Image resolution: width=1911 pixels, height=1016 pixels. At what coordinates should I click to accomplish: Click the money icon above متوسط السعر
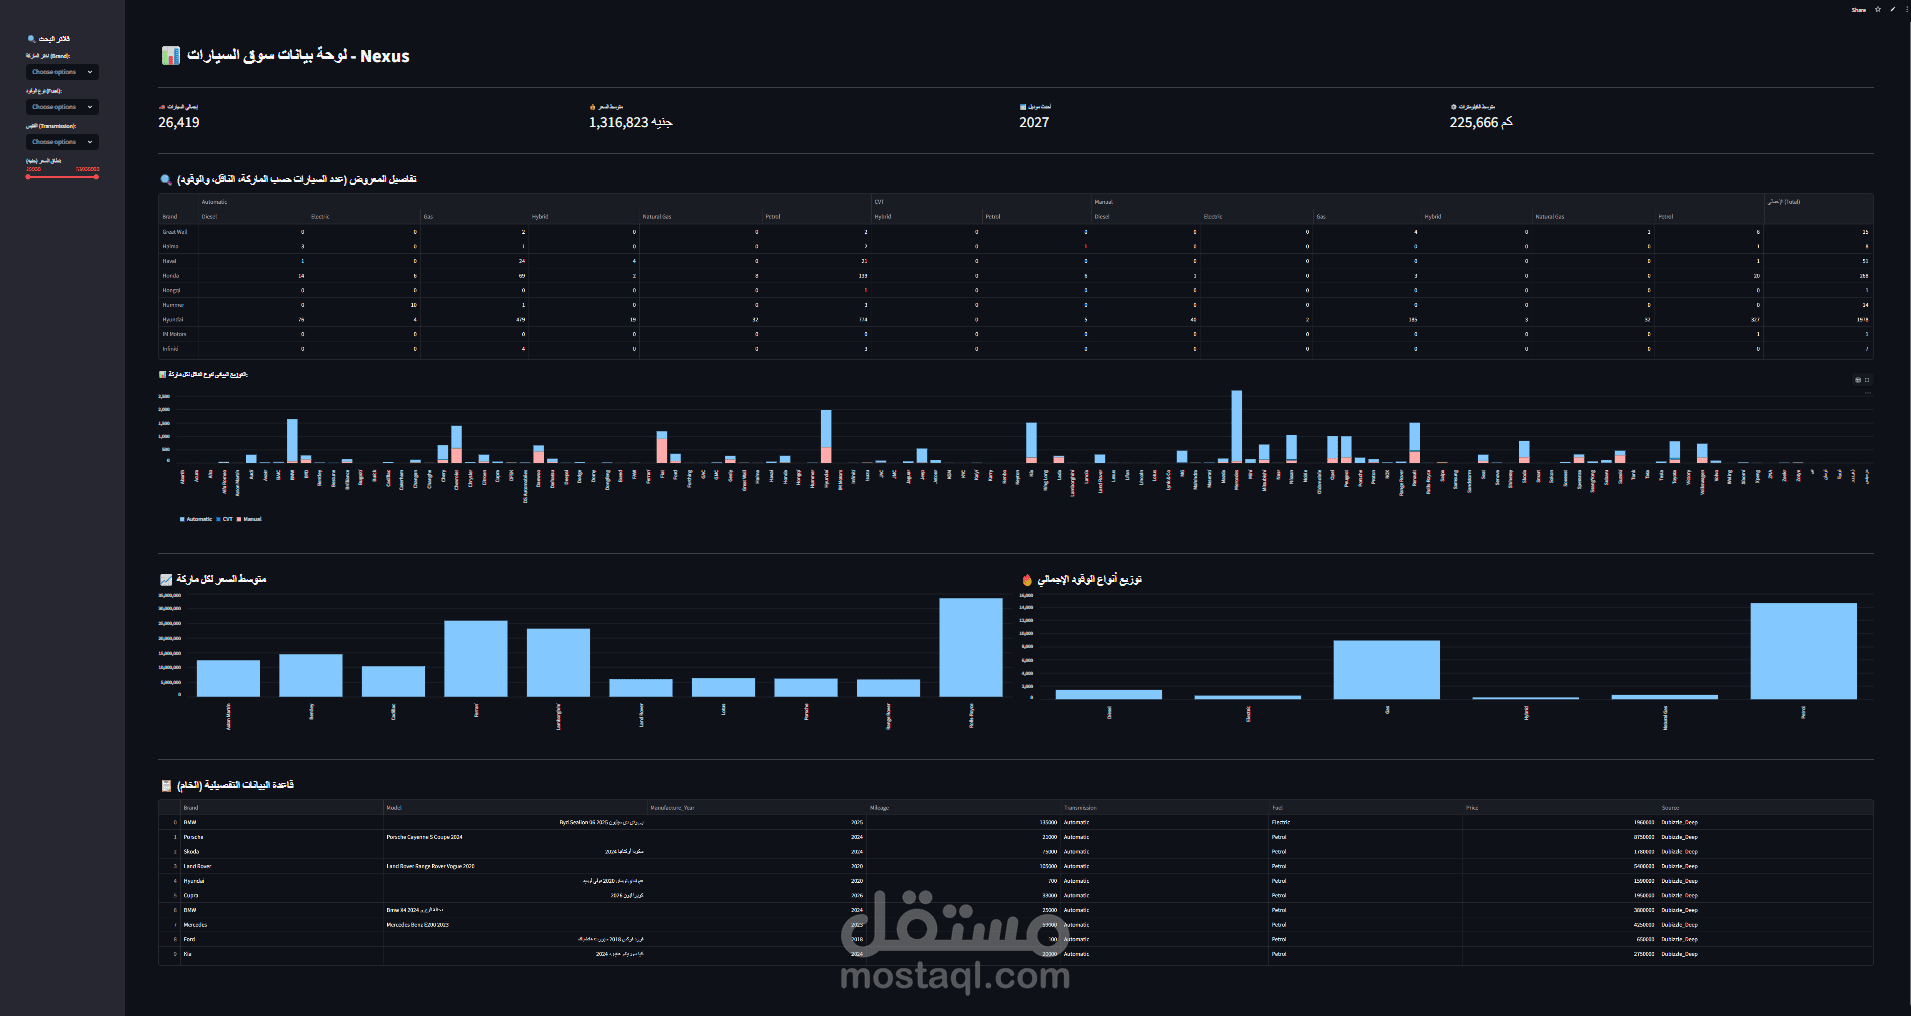[593, 105]
